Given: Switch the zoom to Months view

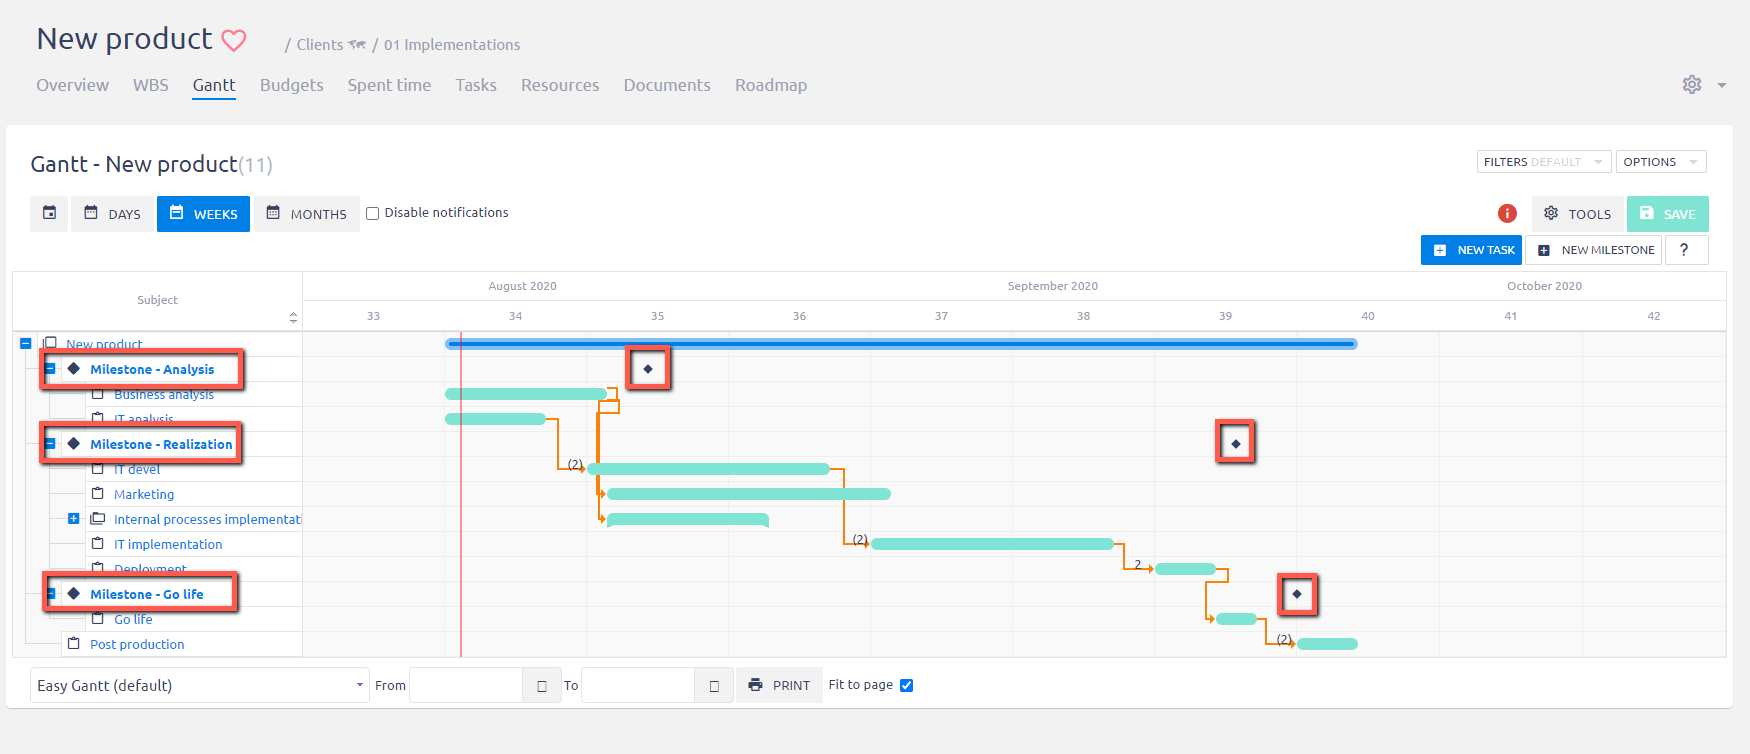Looking at the screenshot, I should click(307, 214).
